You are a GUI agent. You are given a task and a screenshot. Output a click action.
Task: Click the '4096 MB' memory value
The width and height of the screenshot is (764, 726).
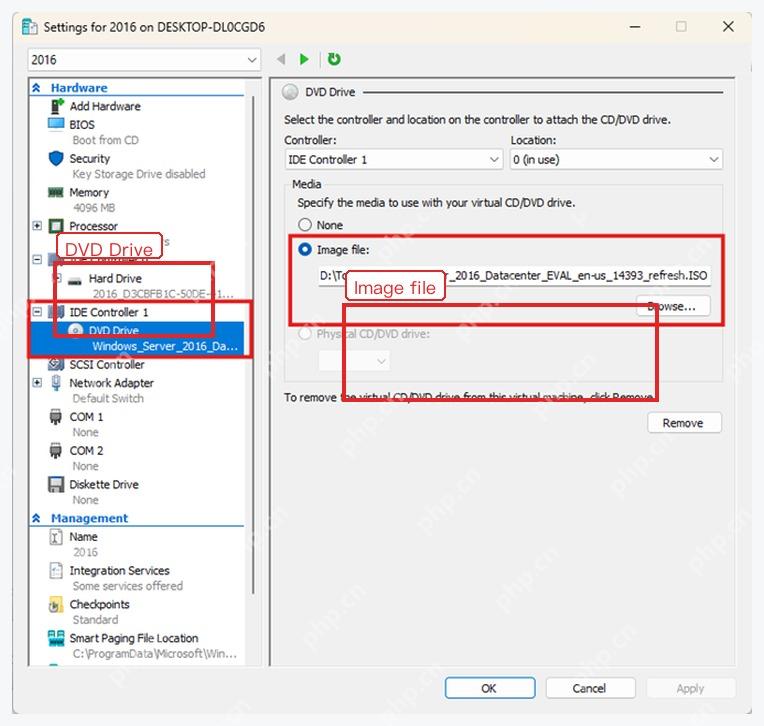[94, 208]
